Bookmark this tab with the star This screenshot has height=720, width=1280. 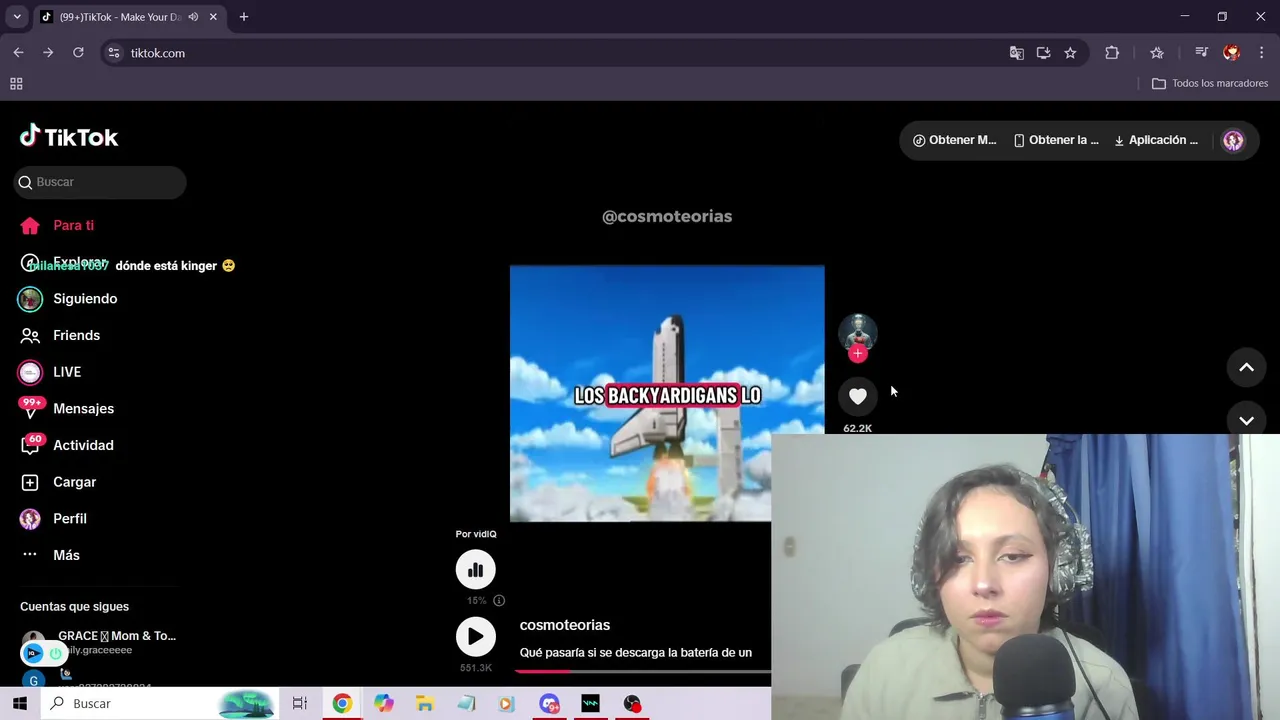(1070, 53)
